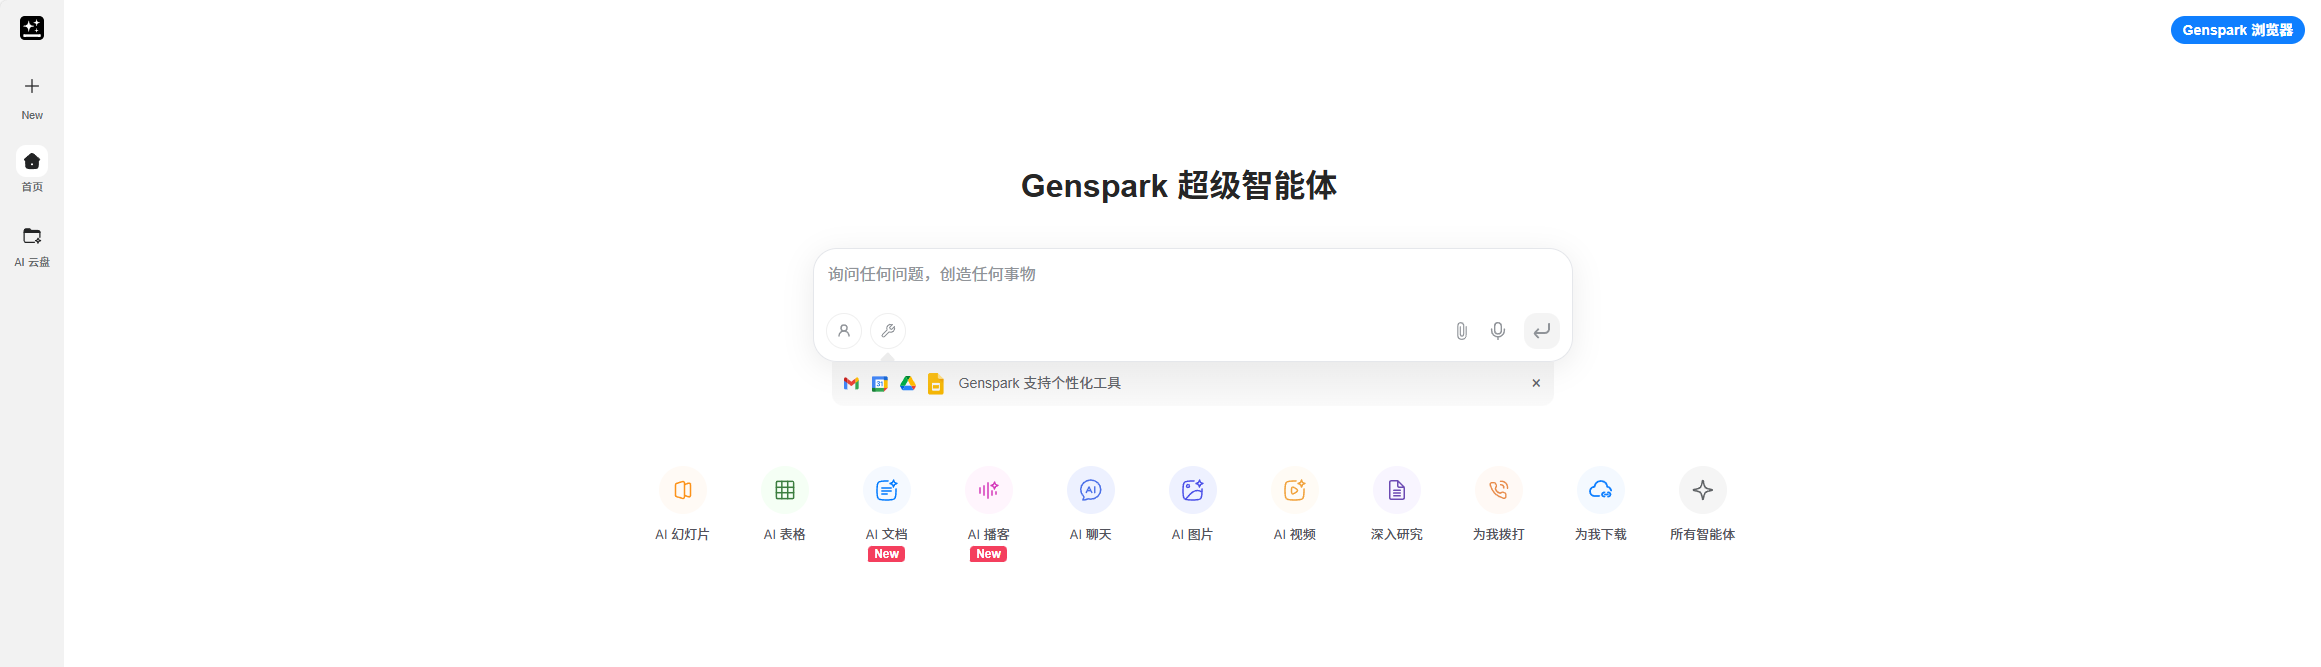2321x667 pixels.
Task: Open the wrench tools icon
Action: tap(888, 331)
